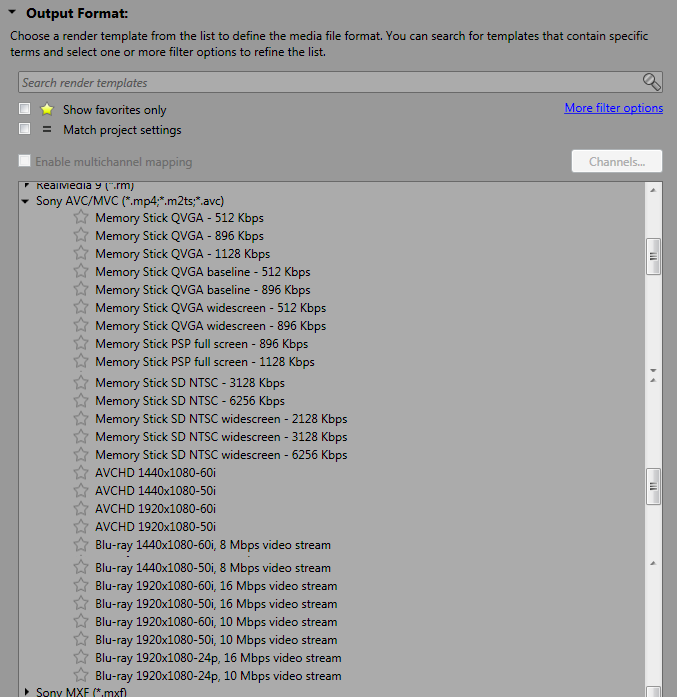Collapse the Output Format section
Image resolution: width=677 pixels, height=697 pixels.
(12, 12)
